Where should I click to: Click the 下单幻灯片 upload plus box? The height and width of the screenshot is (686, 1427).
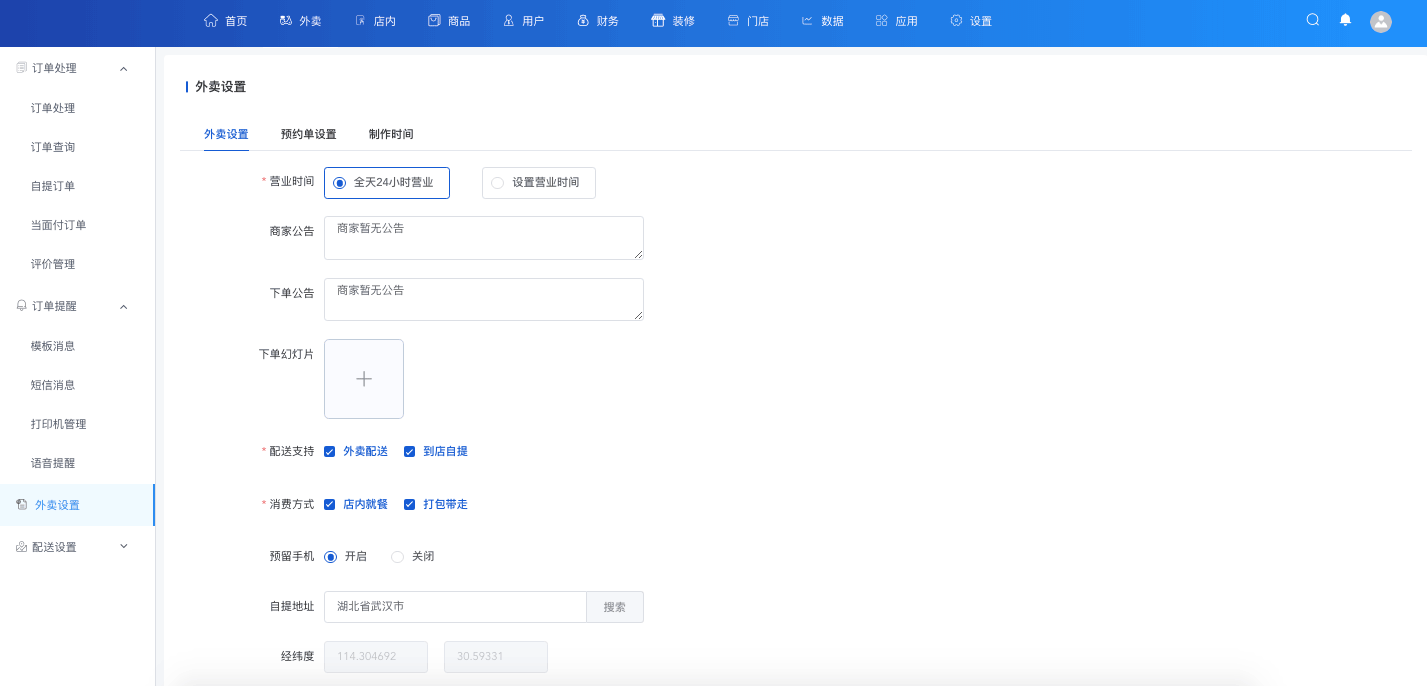click(x=364, y=379)
